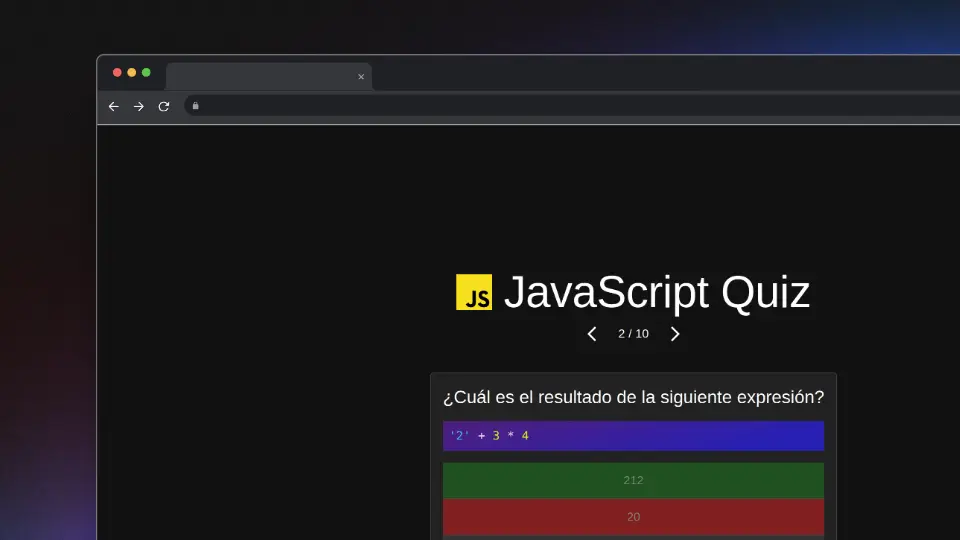The image size is (960, 540).
Task: Select the empty browser tab
Action: tap(269, 77)
